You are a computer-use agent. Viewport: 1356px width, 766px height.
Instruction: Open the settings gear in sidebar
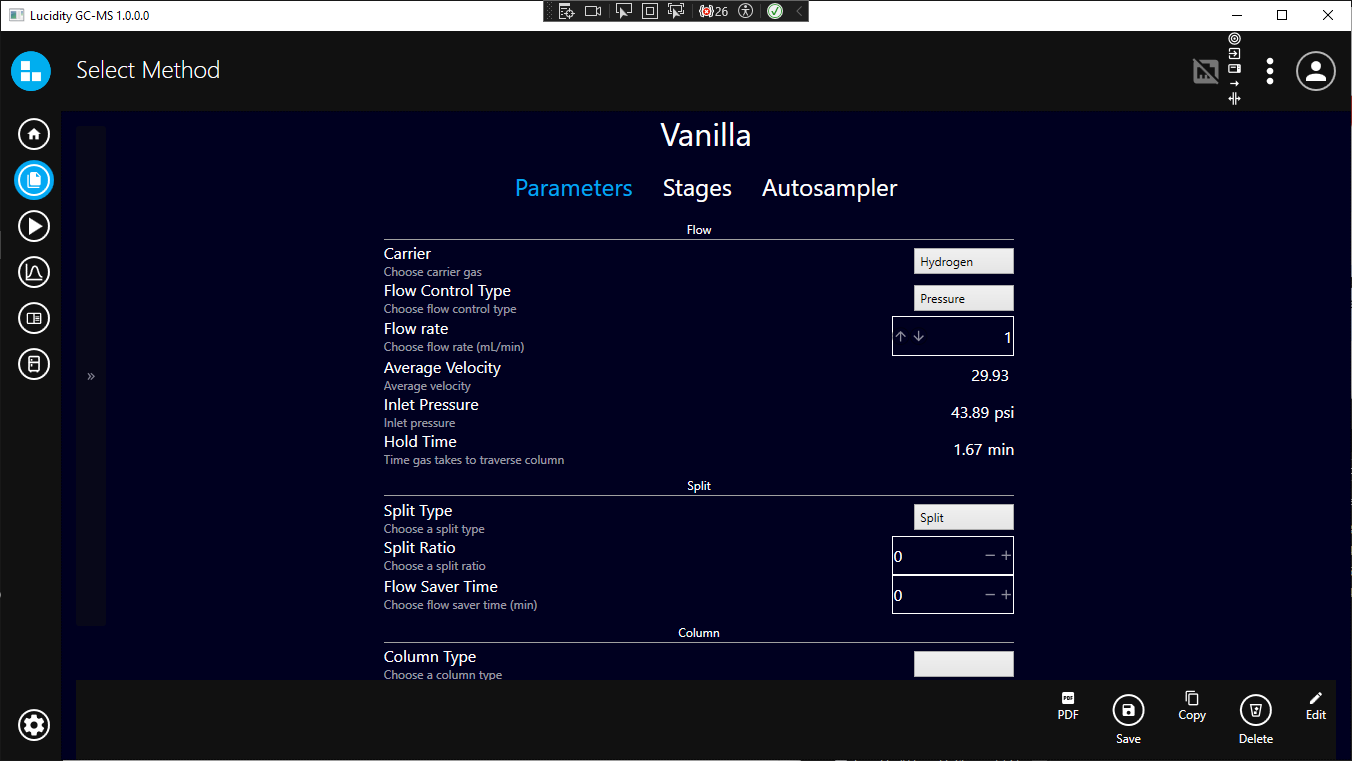(x=34, y=725)
